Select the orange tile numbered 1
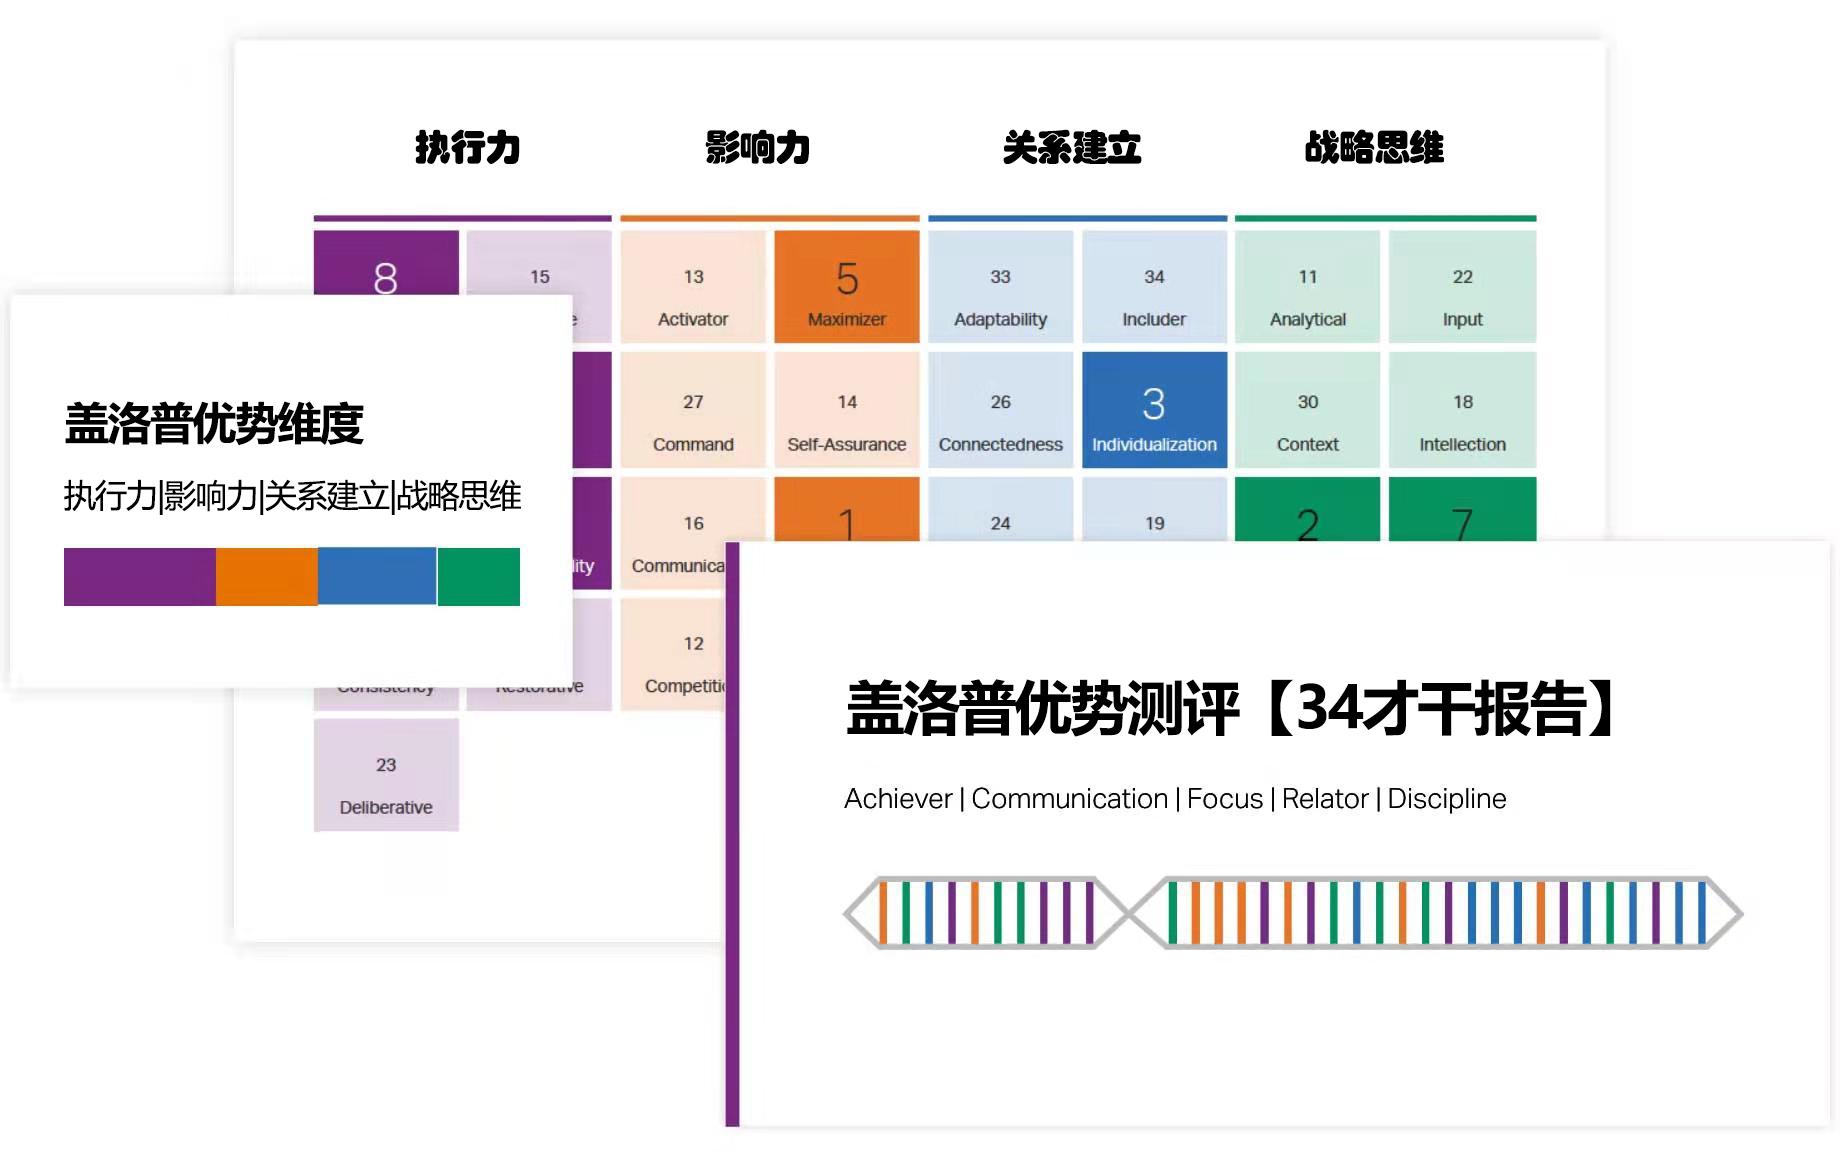This screenshot has height=1168, width=1840. 847,509
